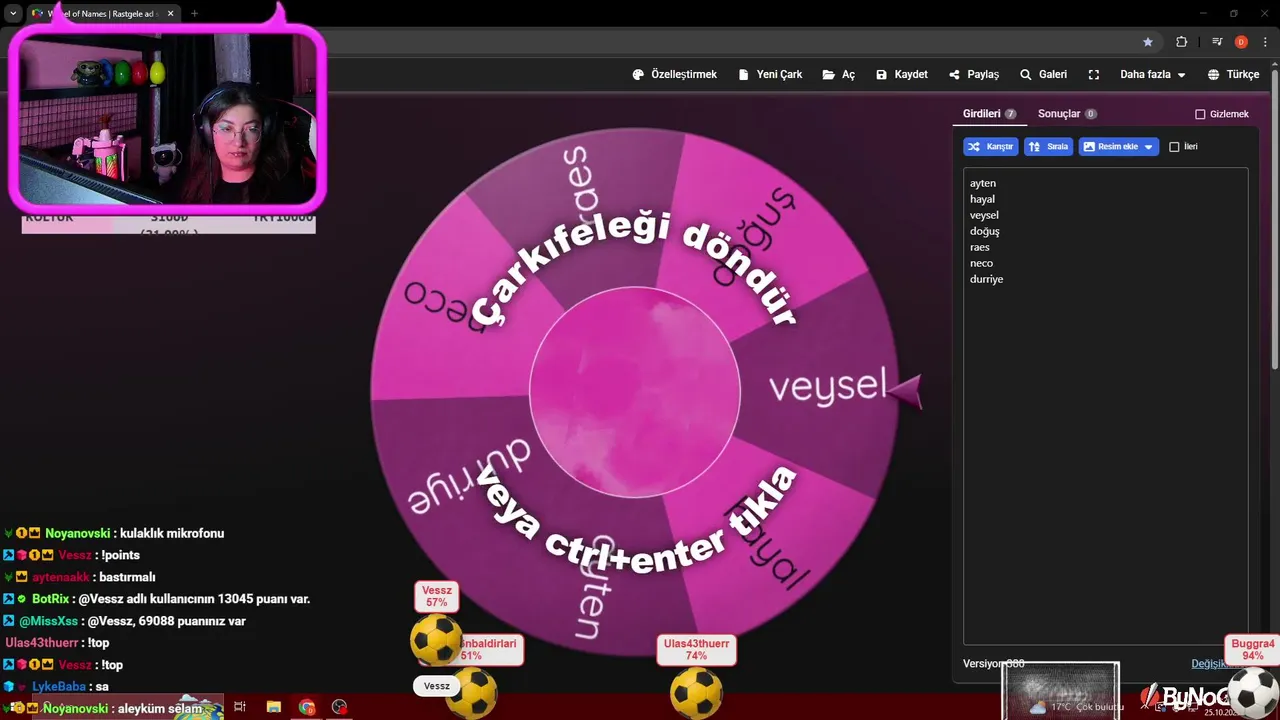This screenshot has width=1280, height=720.
Task: Click the Vessz 57% ball label
Action: (x=436, y=596)
